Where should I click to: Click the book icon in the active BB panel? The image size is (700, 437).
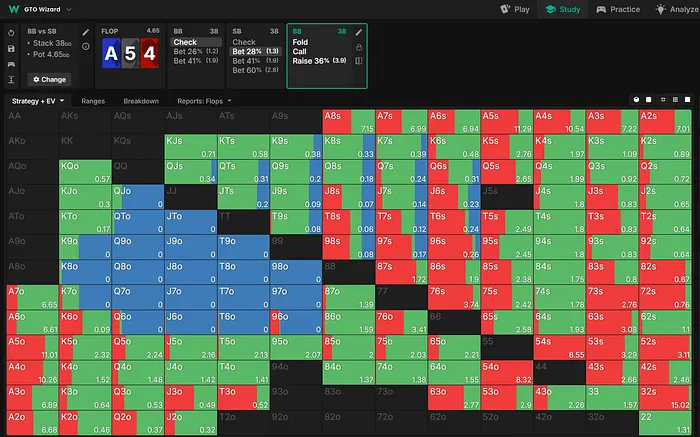click(x=359, y=61)
